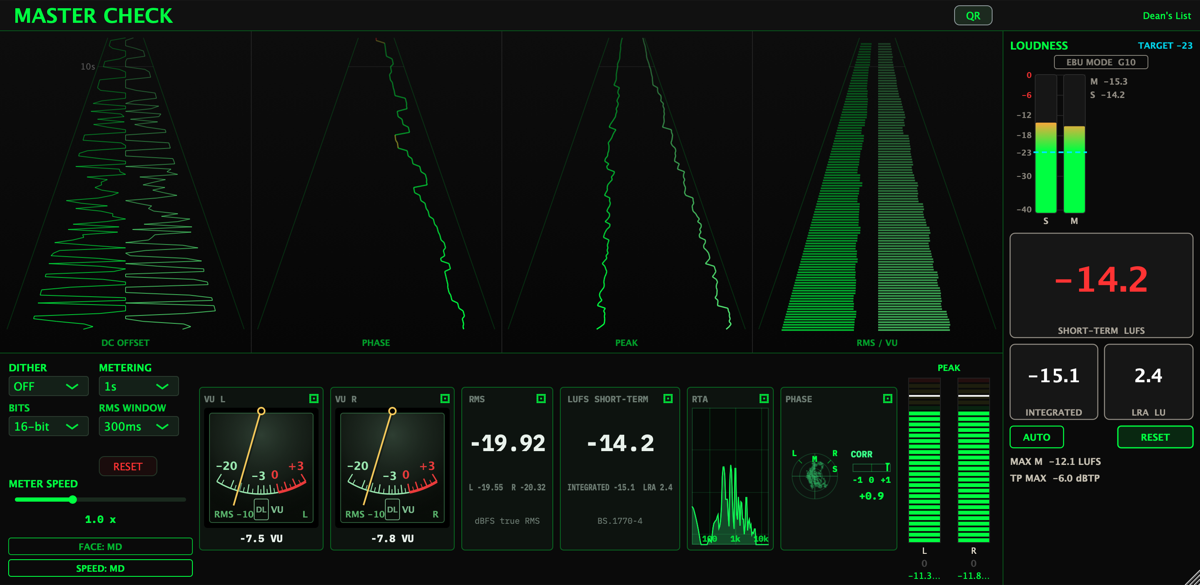This screenshot has width=1200, height=585.
Task: Click the green RESET button in the loudness panel
Action: click(x=1155, y=437)
